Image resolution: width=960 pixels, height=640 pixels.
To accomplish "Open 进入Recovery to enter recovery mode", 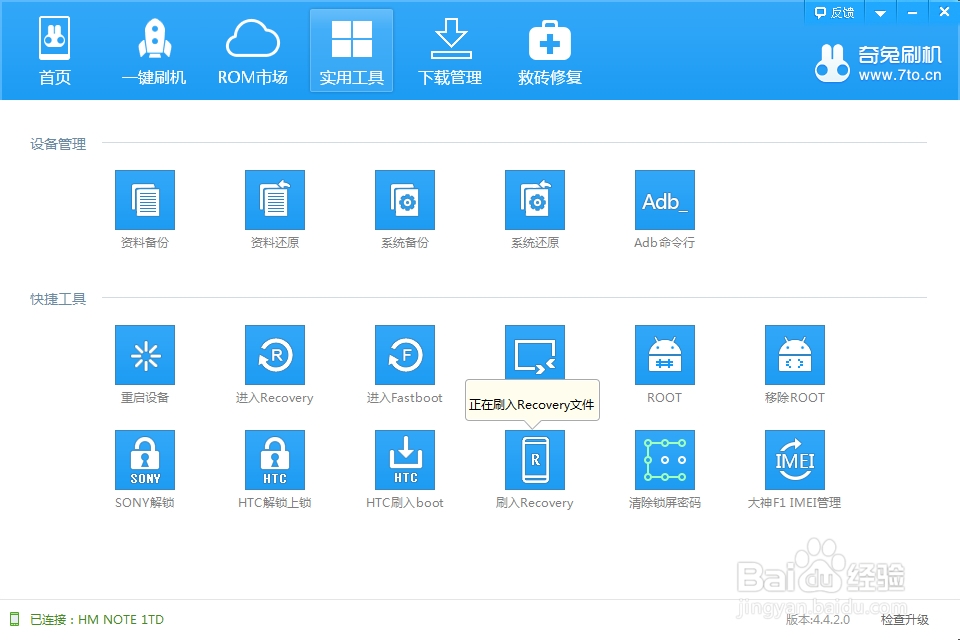I will tap(274, 354).
